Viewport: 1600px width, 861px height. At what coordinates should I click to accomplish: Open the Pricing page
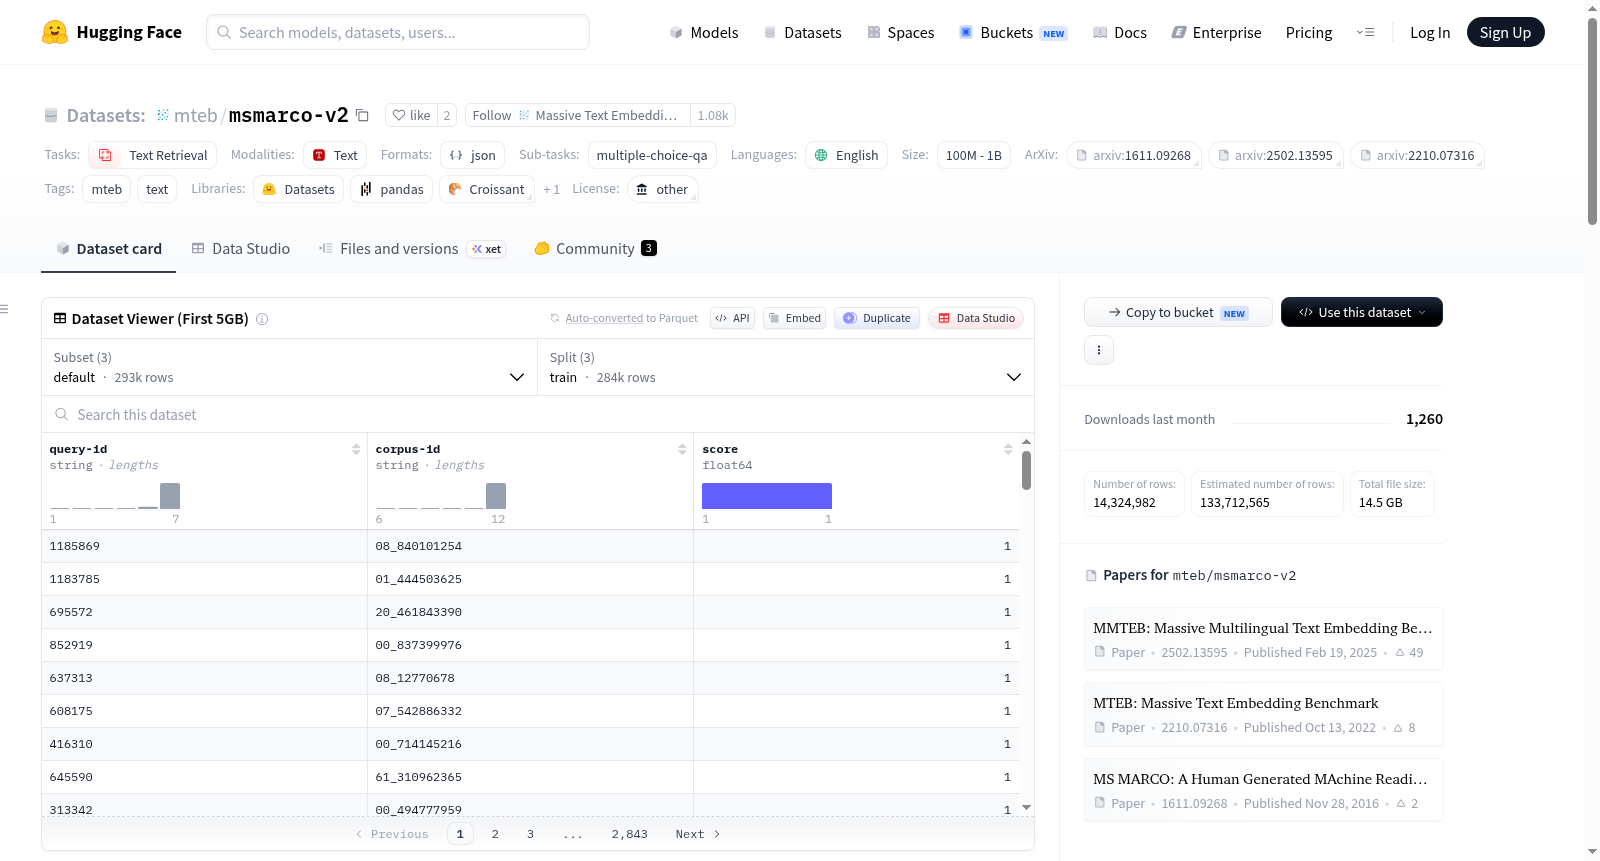(x=1309, y=33)
